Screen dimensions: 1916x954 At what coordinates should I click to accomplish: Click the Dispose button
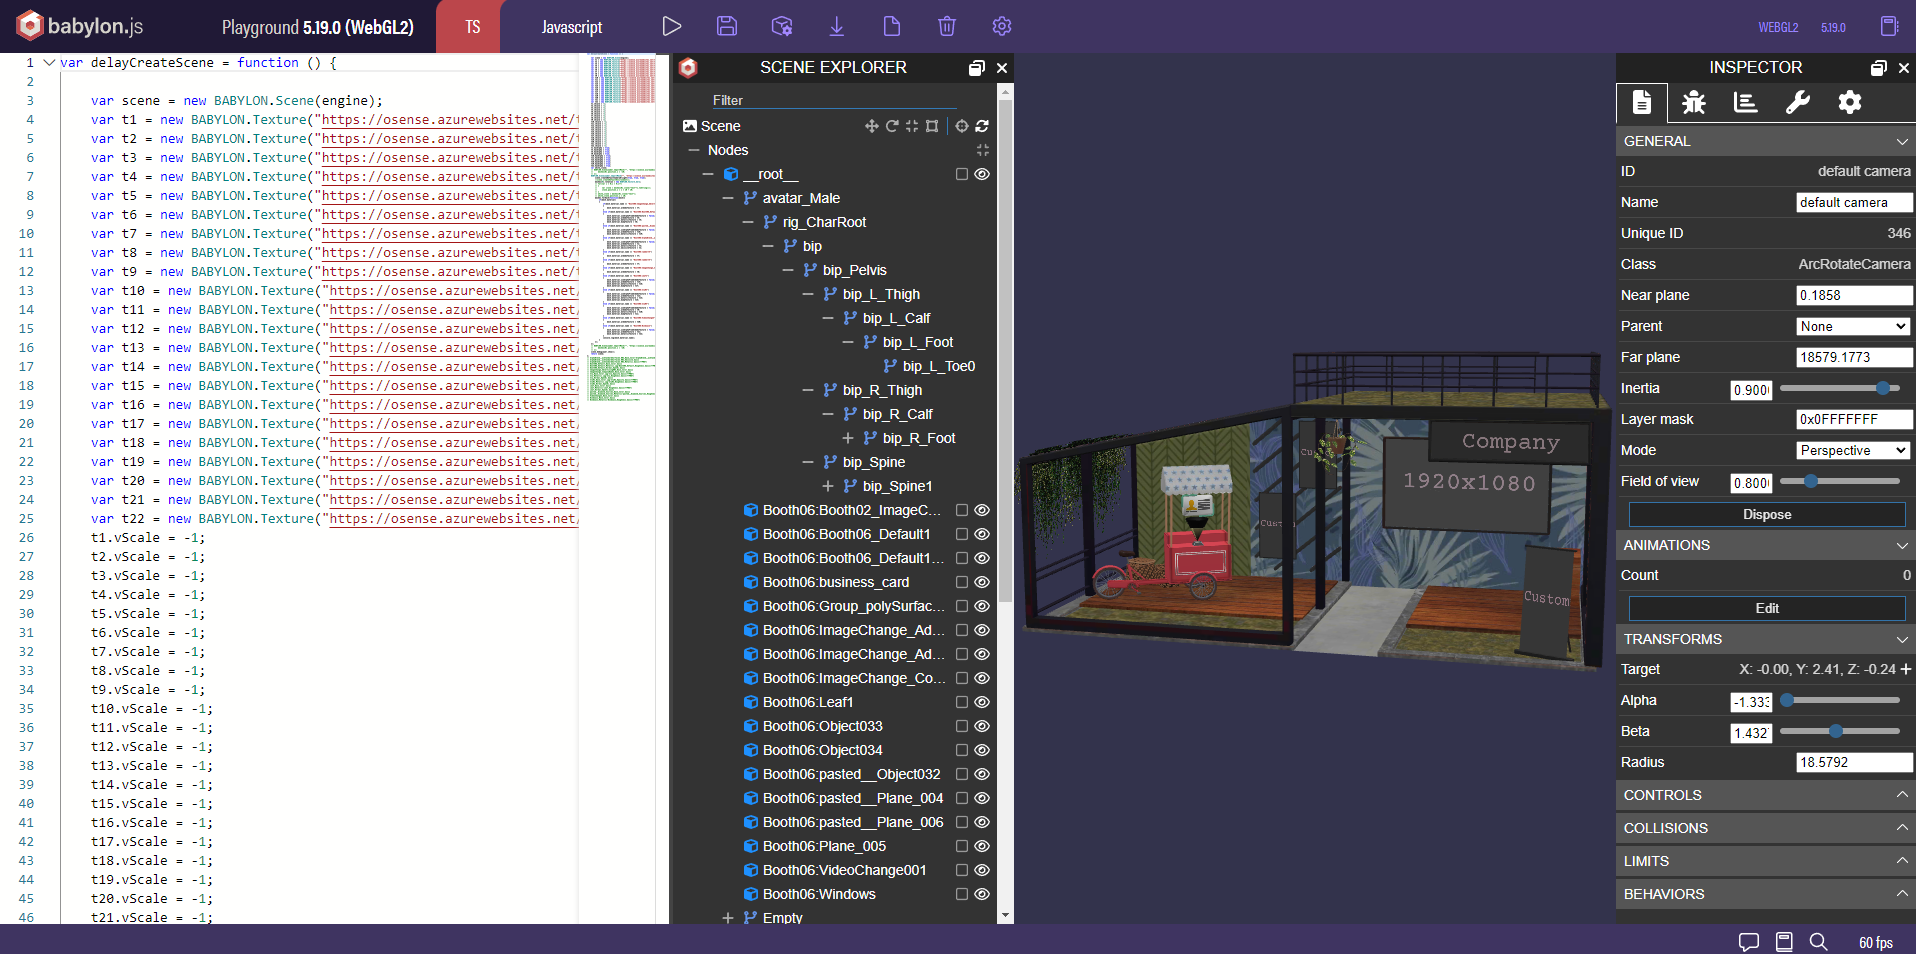[1767, 514]
